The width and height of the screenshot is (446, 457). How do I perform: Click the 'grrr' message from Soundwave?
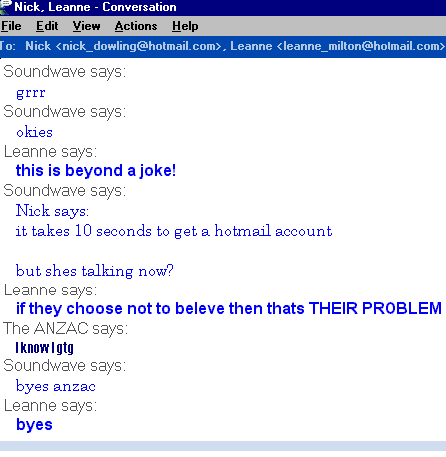click(31, 93)
